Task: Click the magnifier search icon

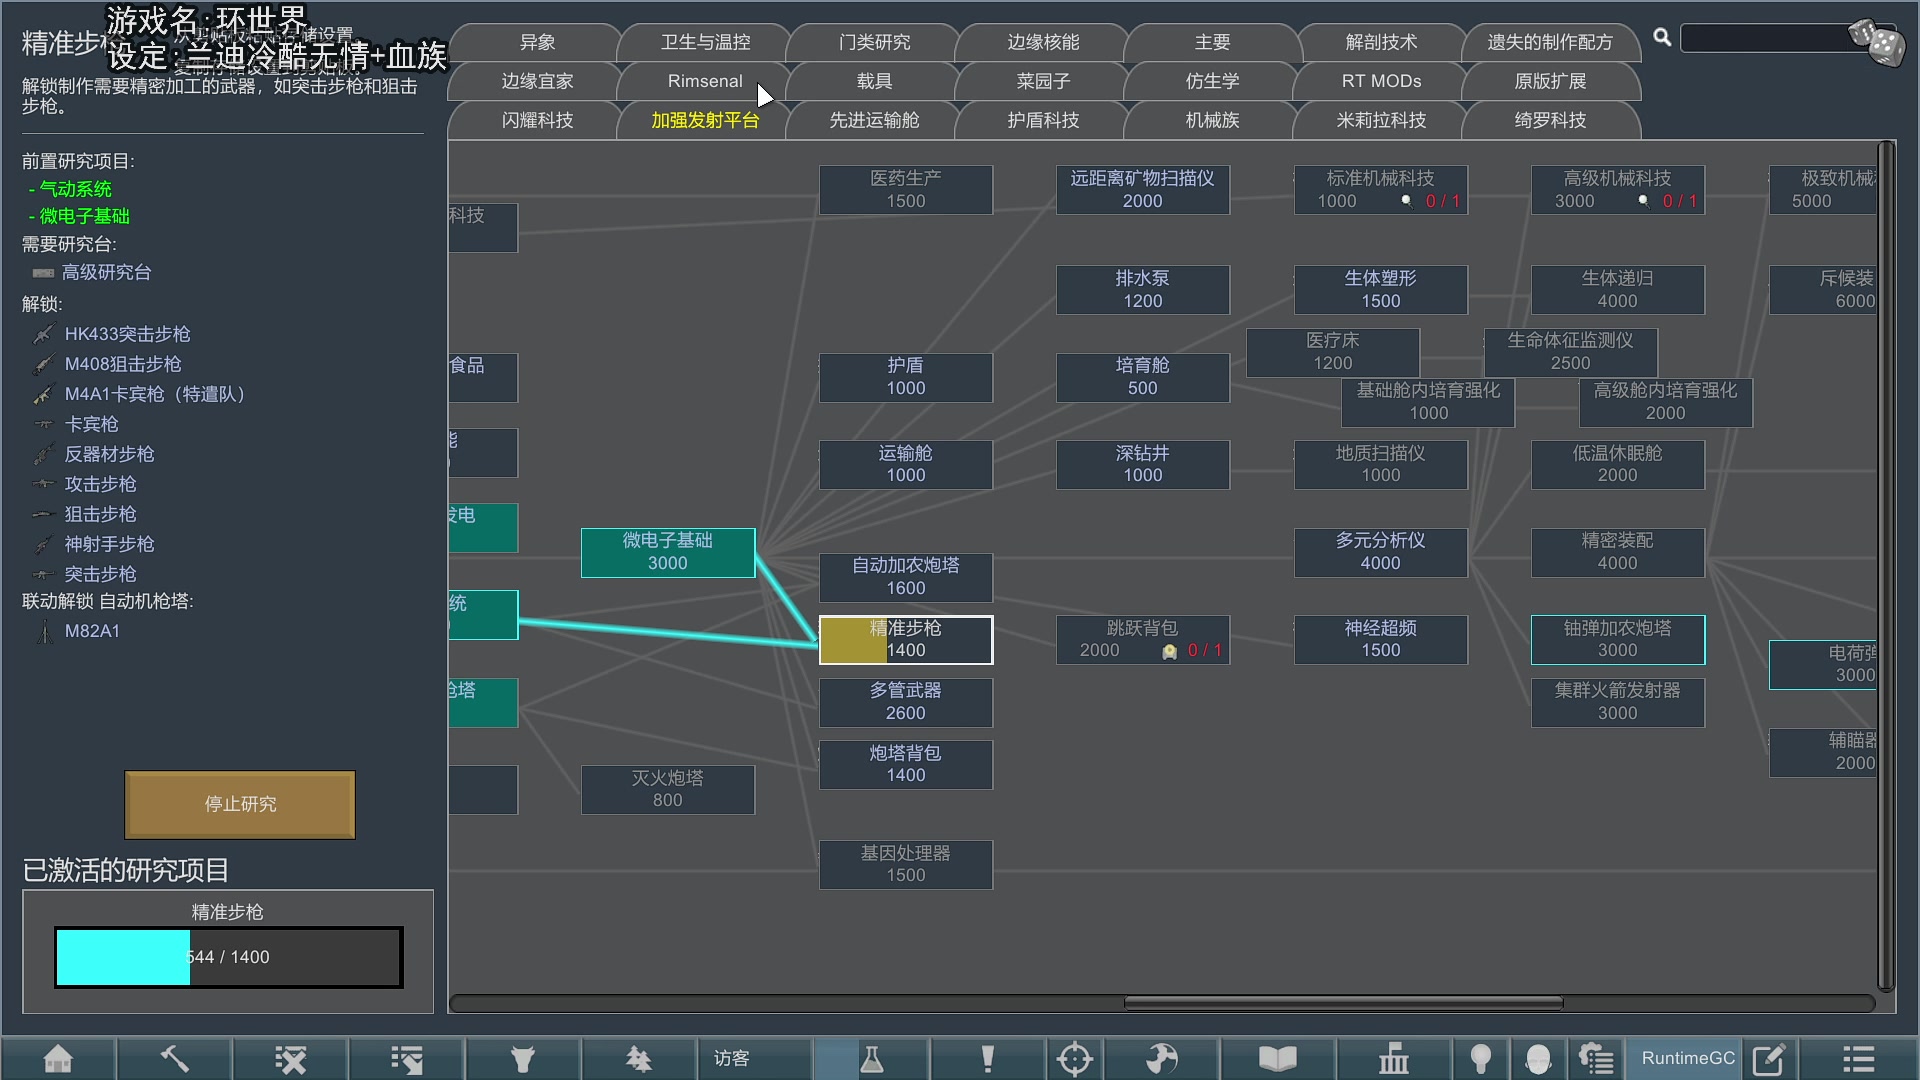Action: 1662,37
